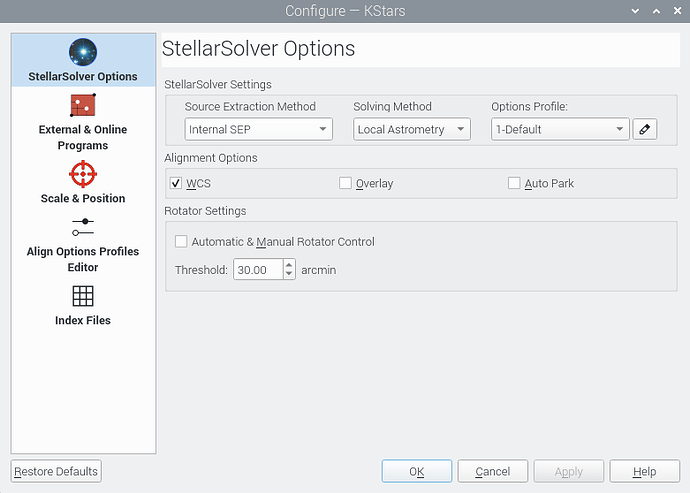Click the StellarSolver Settings group heading
The width and height of the screenshot is (690, 493).
(x=218, y=84)
